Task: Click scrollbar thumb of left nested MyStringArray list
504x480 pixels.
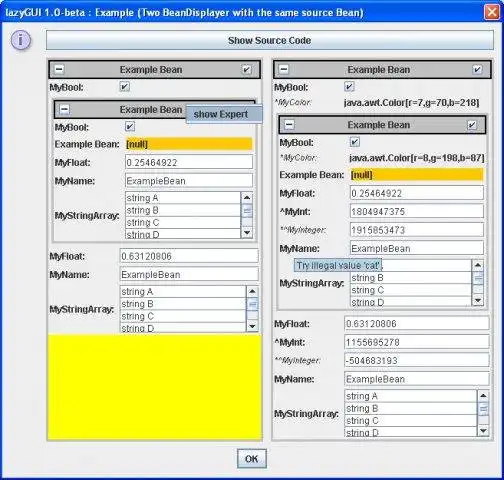Action: [247, 211]
